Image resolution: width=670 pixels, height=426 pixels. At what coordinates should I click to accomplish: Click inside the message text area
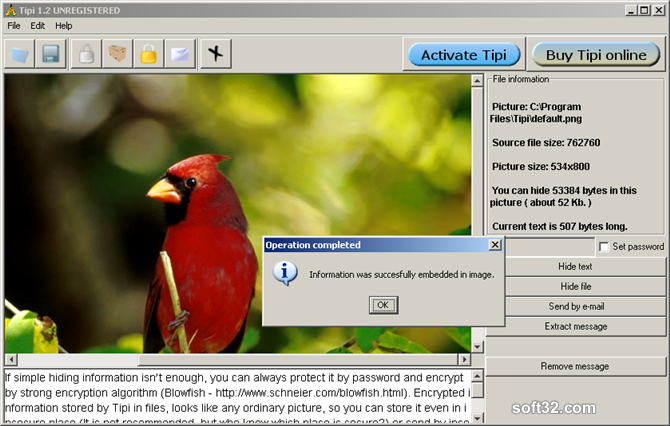pyautogui.click(x=238, y=397)
